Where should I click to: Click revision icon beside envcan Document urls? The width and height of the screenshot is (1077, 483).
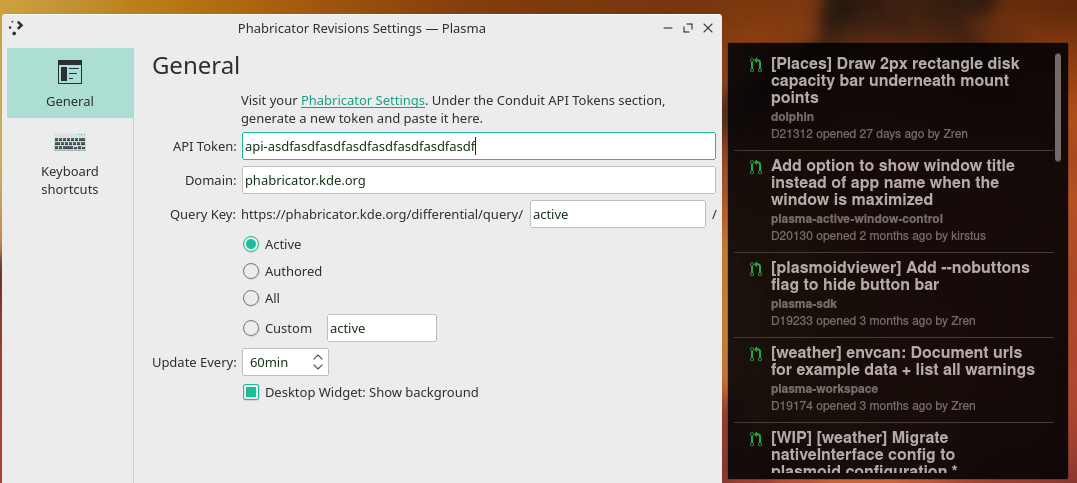756,354
